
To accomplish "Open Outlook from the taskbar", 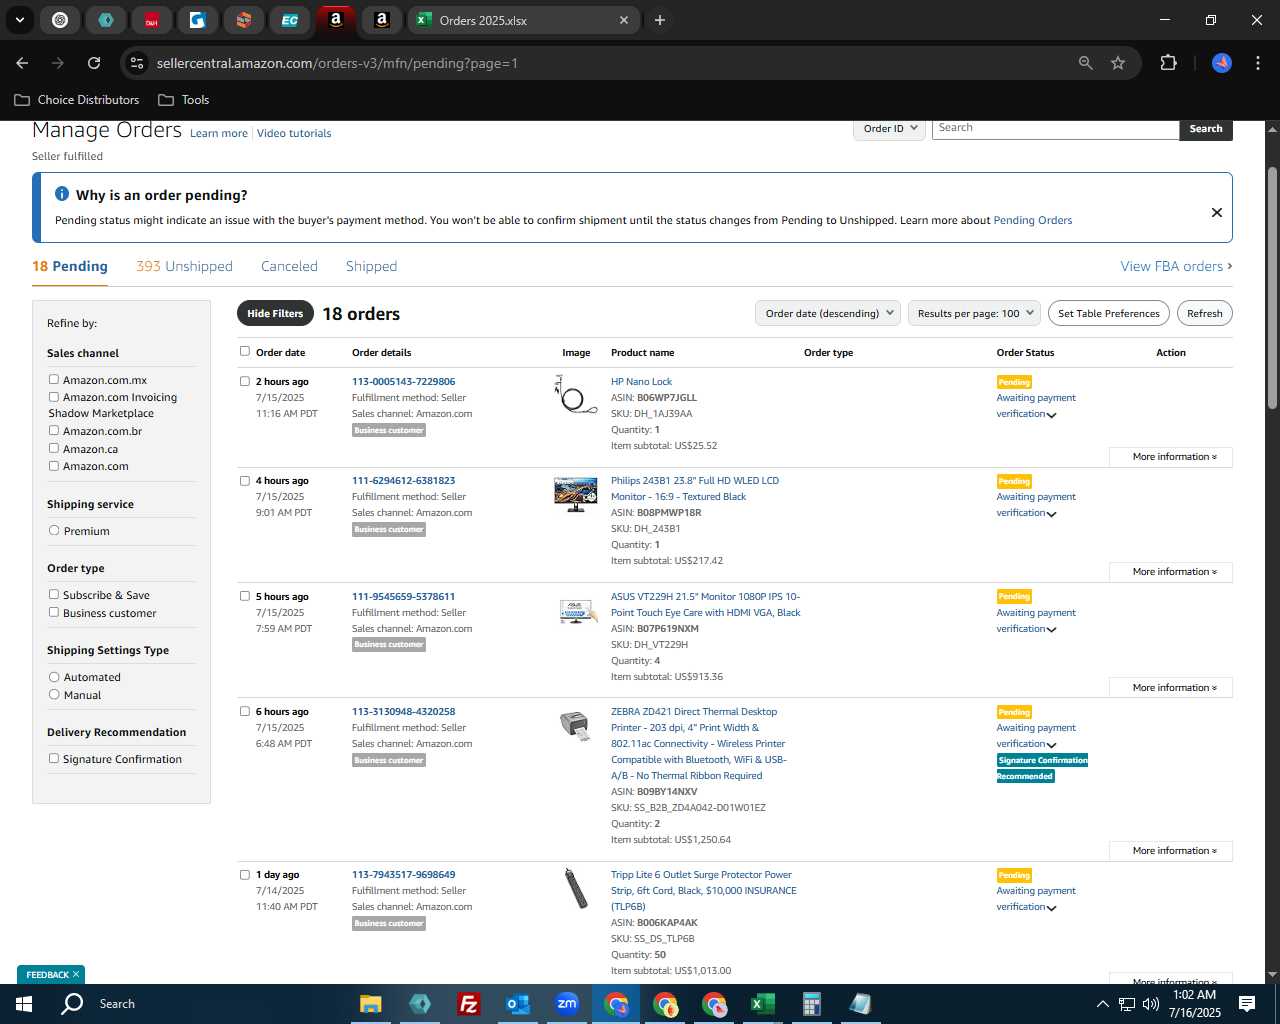I will coord(517,1004).
